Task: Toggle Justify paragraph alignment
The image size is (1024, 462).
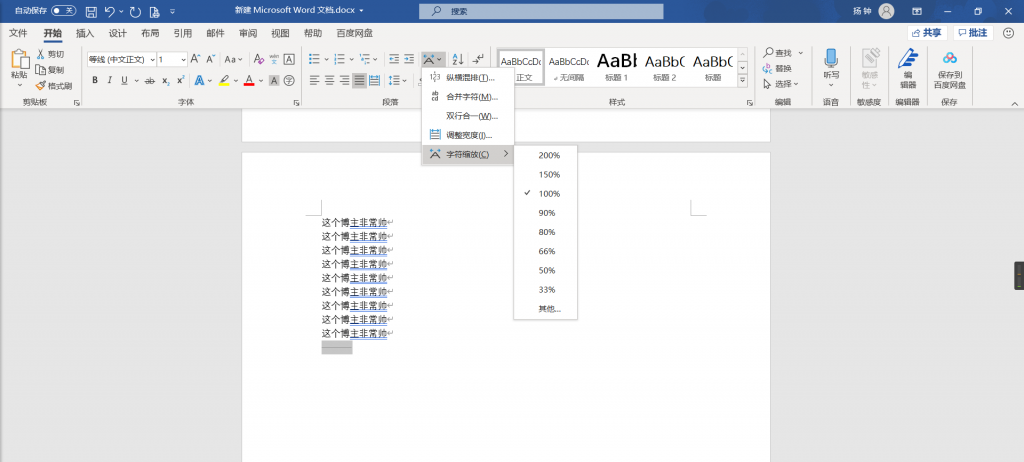Action: pos(359,80)
